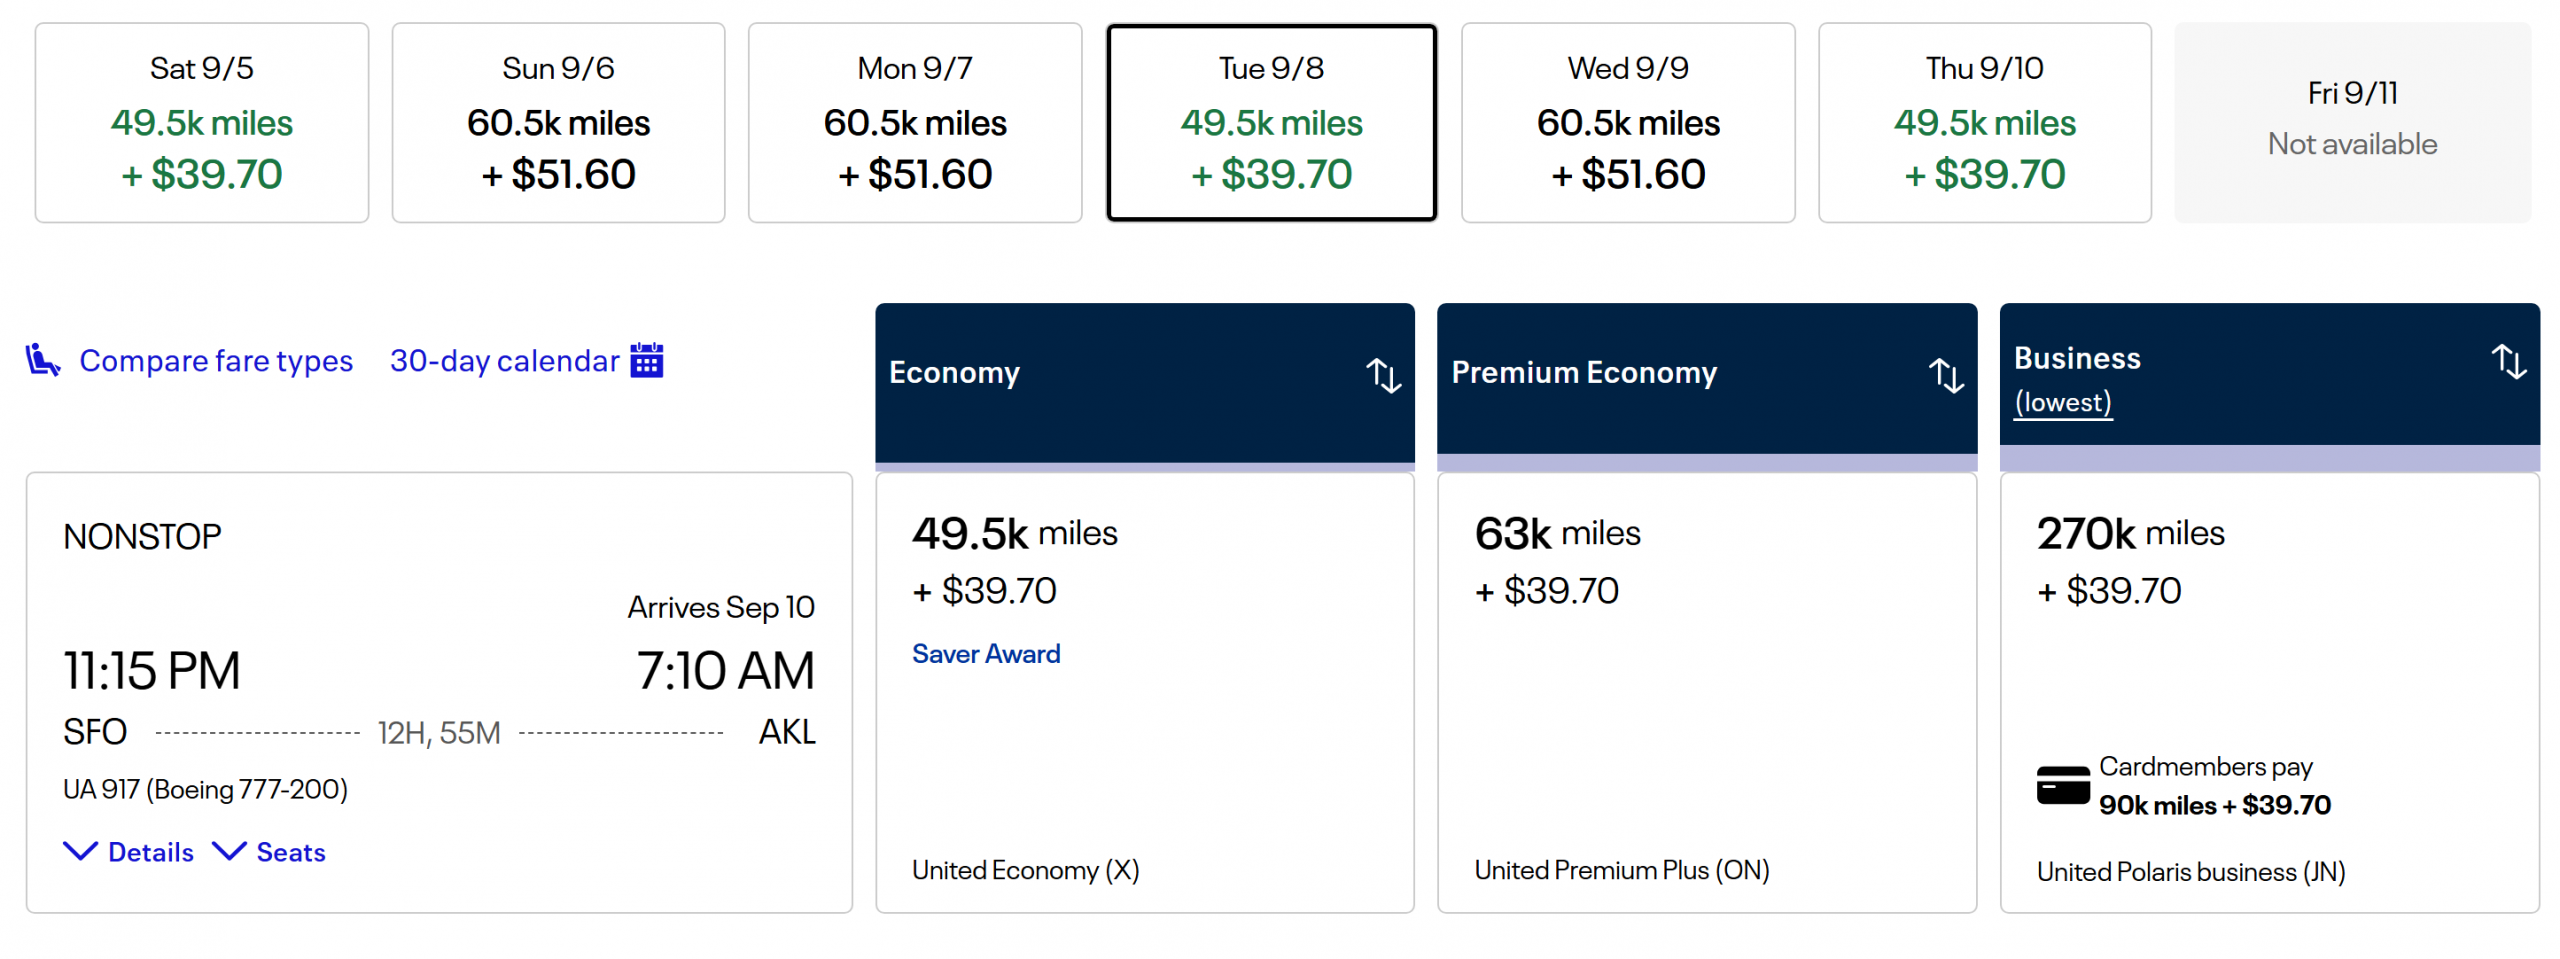The height and width of the screenshot is (959, 2560).
Task: Expand the Seats chevron
Action: [229, 851]
